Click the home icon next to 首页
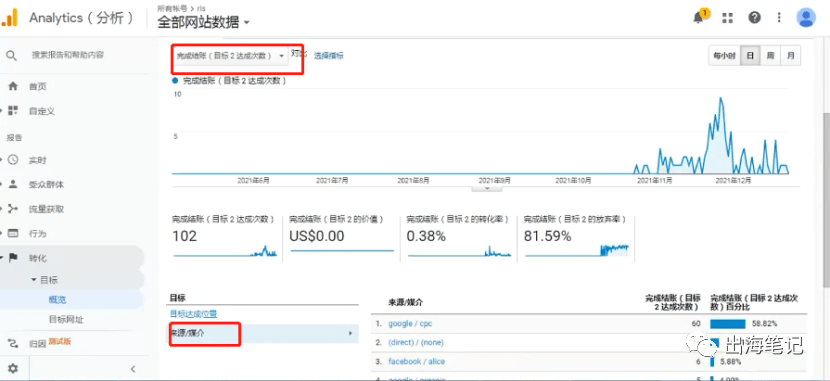Screen dimensions: 830x381 point(13,86)
